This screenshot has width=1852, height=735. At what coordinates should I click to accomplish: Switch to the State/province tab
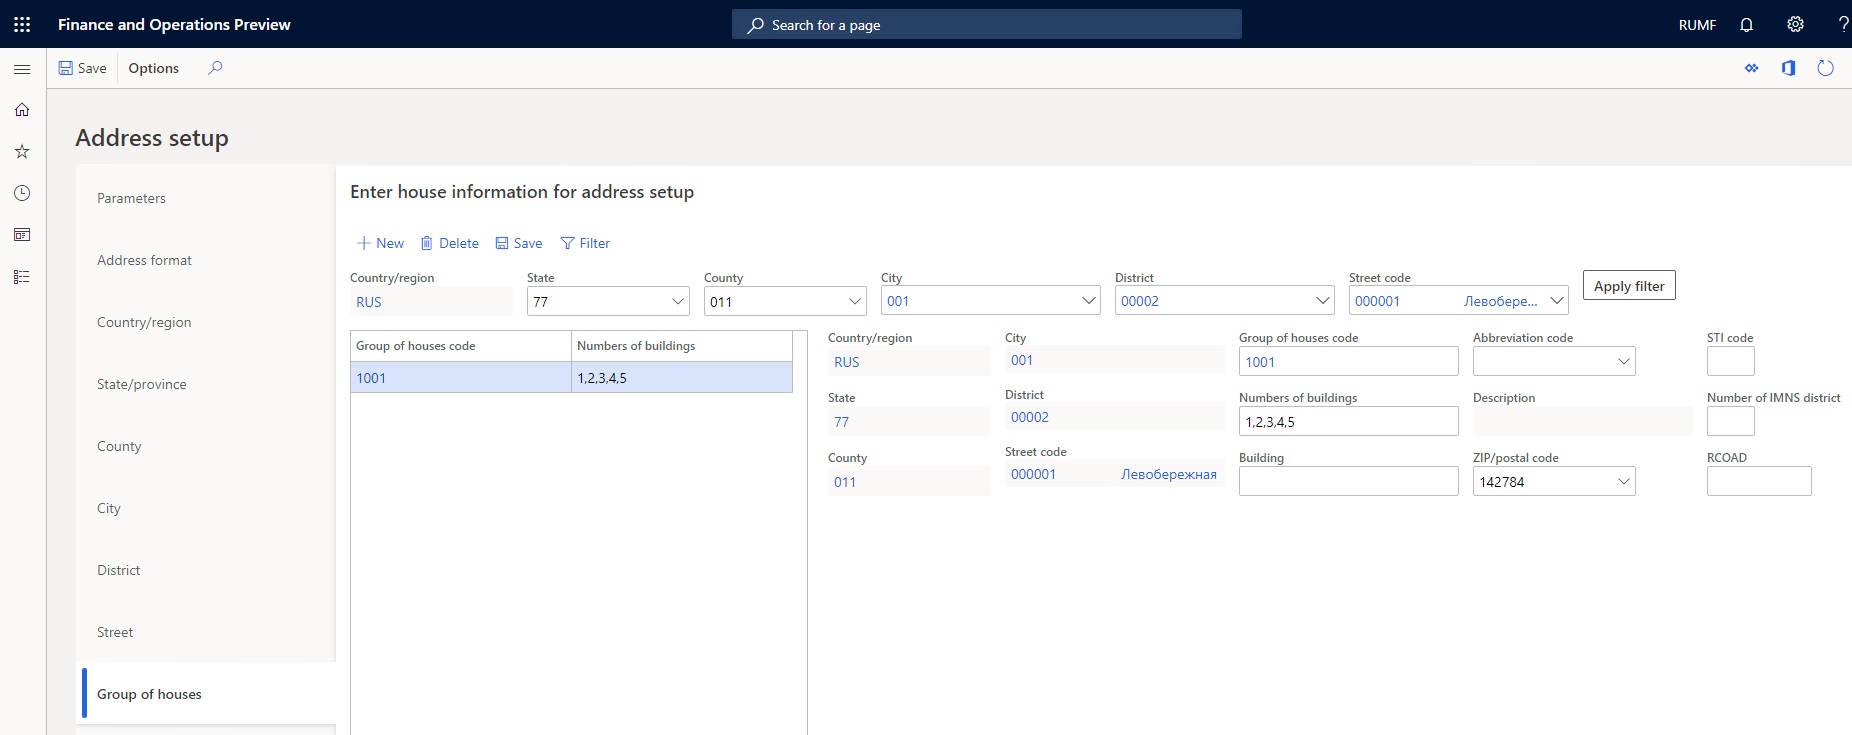click(142, 384)
